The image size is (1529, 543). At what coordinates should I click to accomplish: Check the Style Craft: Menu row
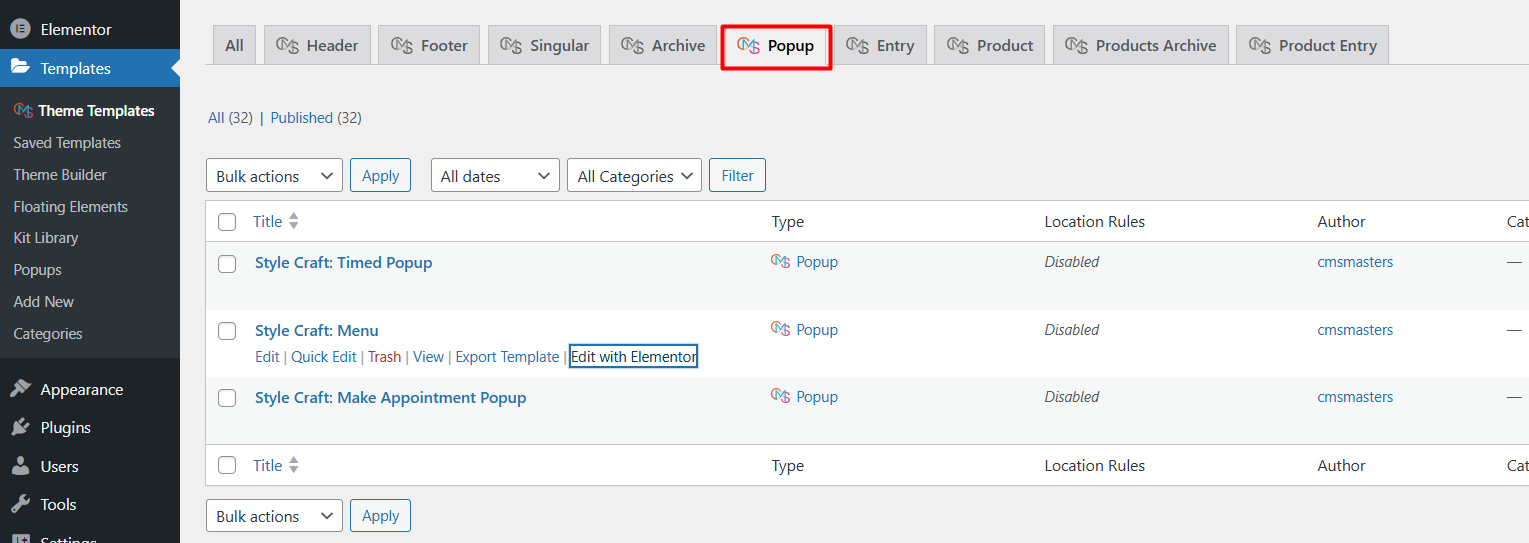[x=227, y=331]
